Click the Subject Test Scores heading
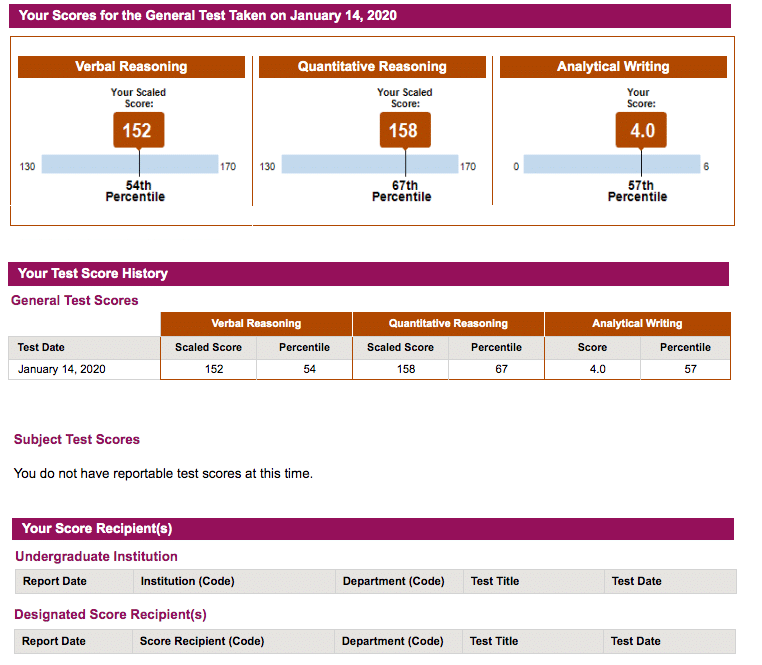This screenshot has height=665, width=762. [x=77, y=439]
